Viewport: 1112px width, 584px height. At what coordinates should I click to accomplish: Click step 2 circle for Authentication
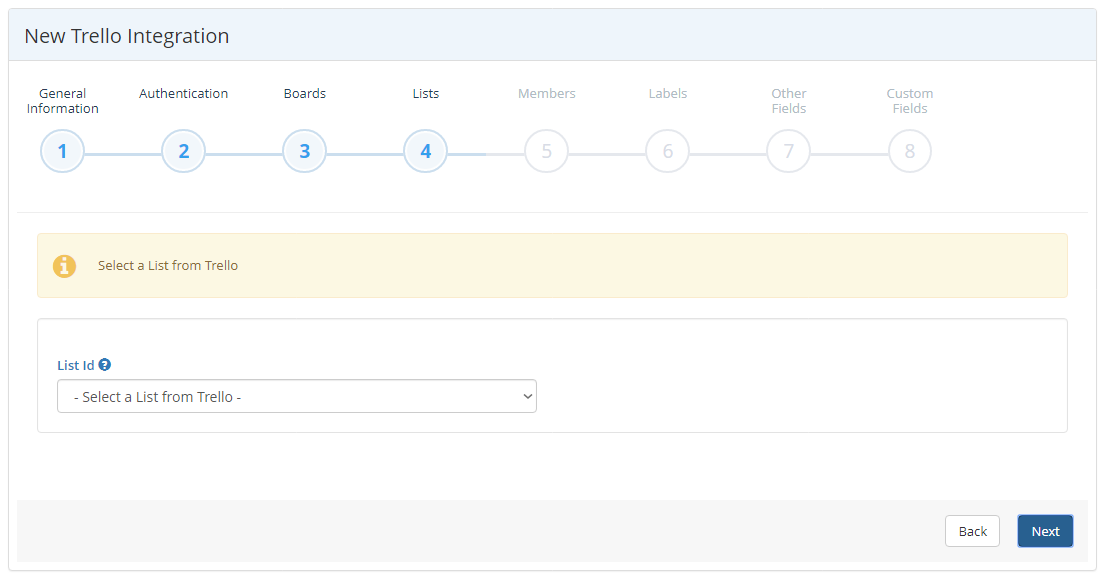click(x=183, y=151)
